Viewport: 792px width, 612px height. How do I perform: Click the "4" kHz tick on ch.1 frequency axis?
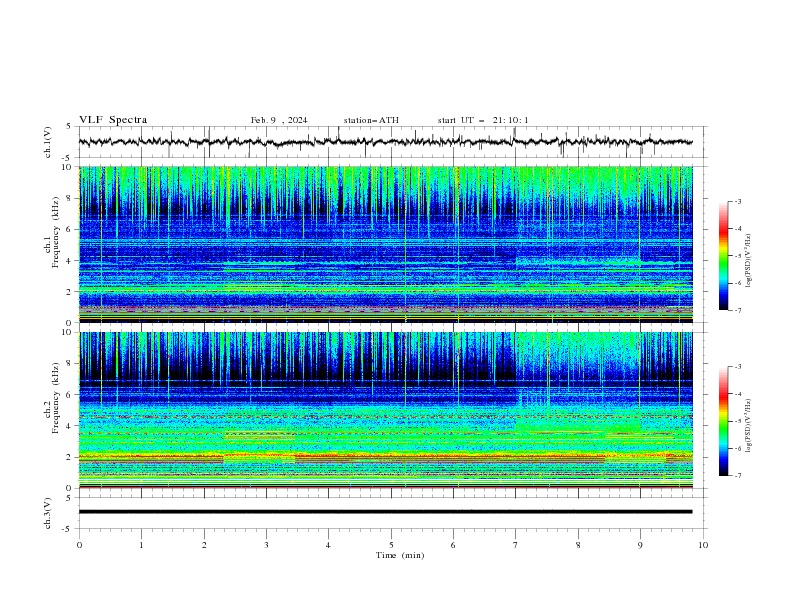pos(71,261)
